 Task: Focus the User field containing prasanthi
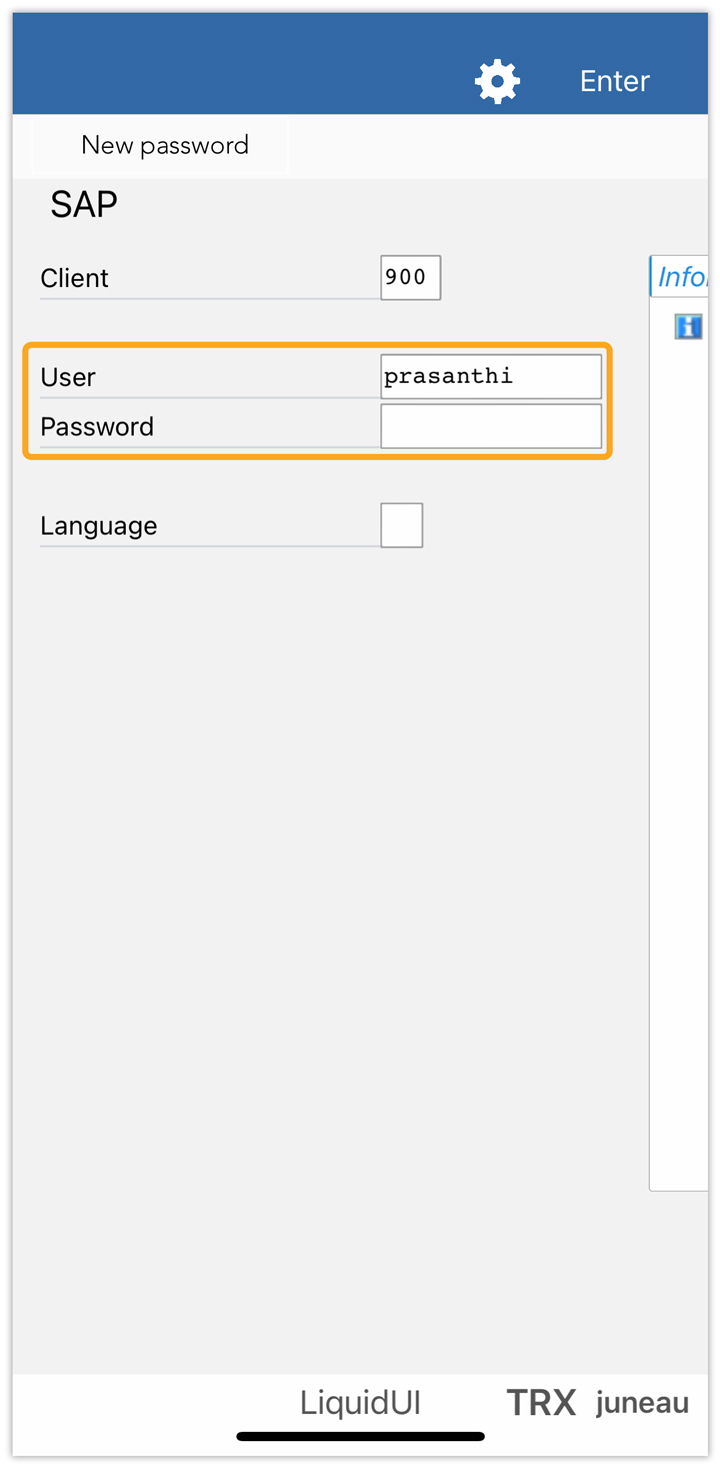click(x=491, y=377)
